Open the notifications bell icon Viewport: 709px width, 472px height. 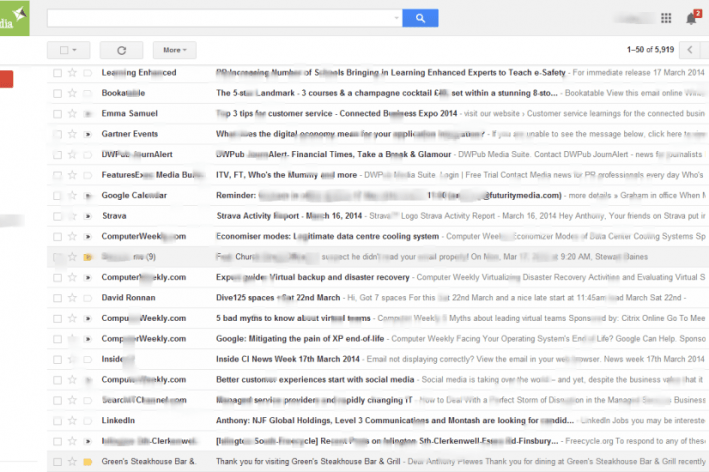coord(691,19)
